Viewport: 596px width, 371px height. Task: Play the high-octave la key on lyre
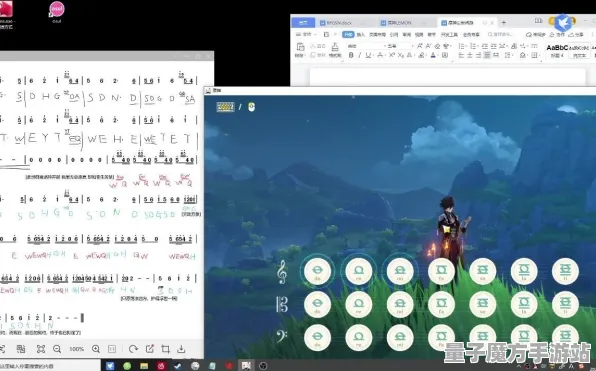click(x=524, y=271)
